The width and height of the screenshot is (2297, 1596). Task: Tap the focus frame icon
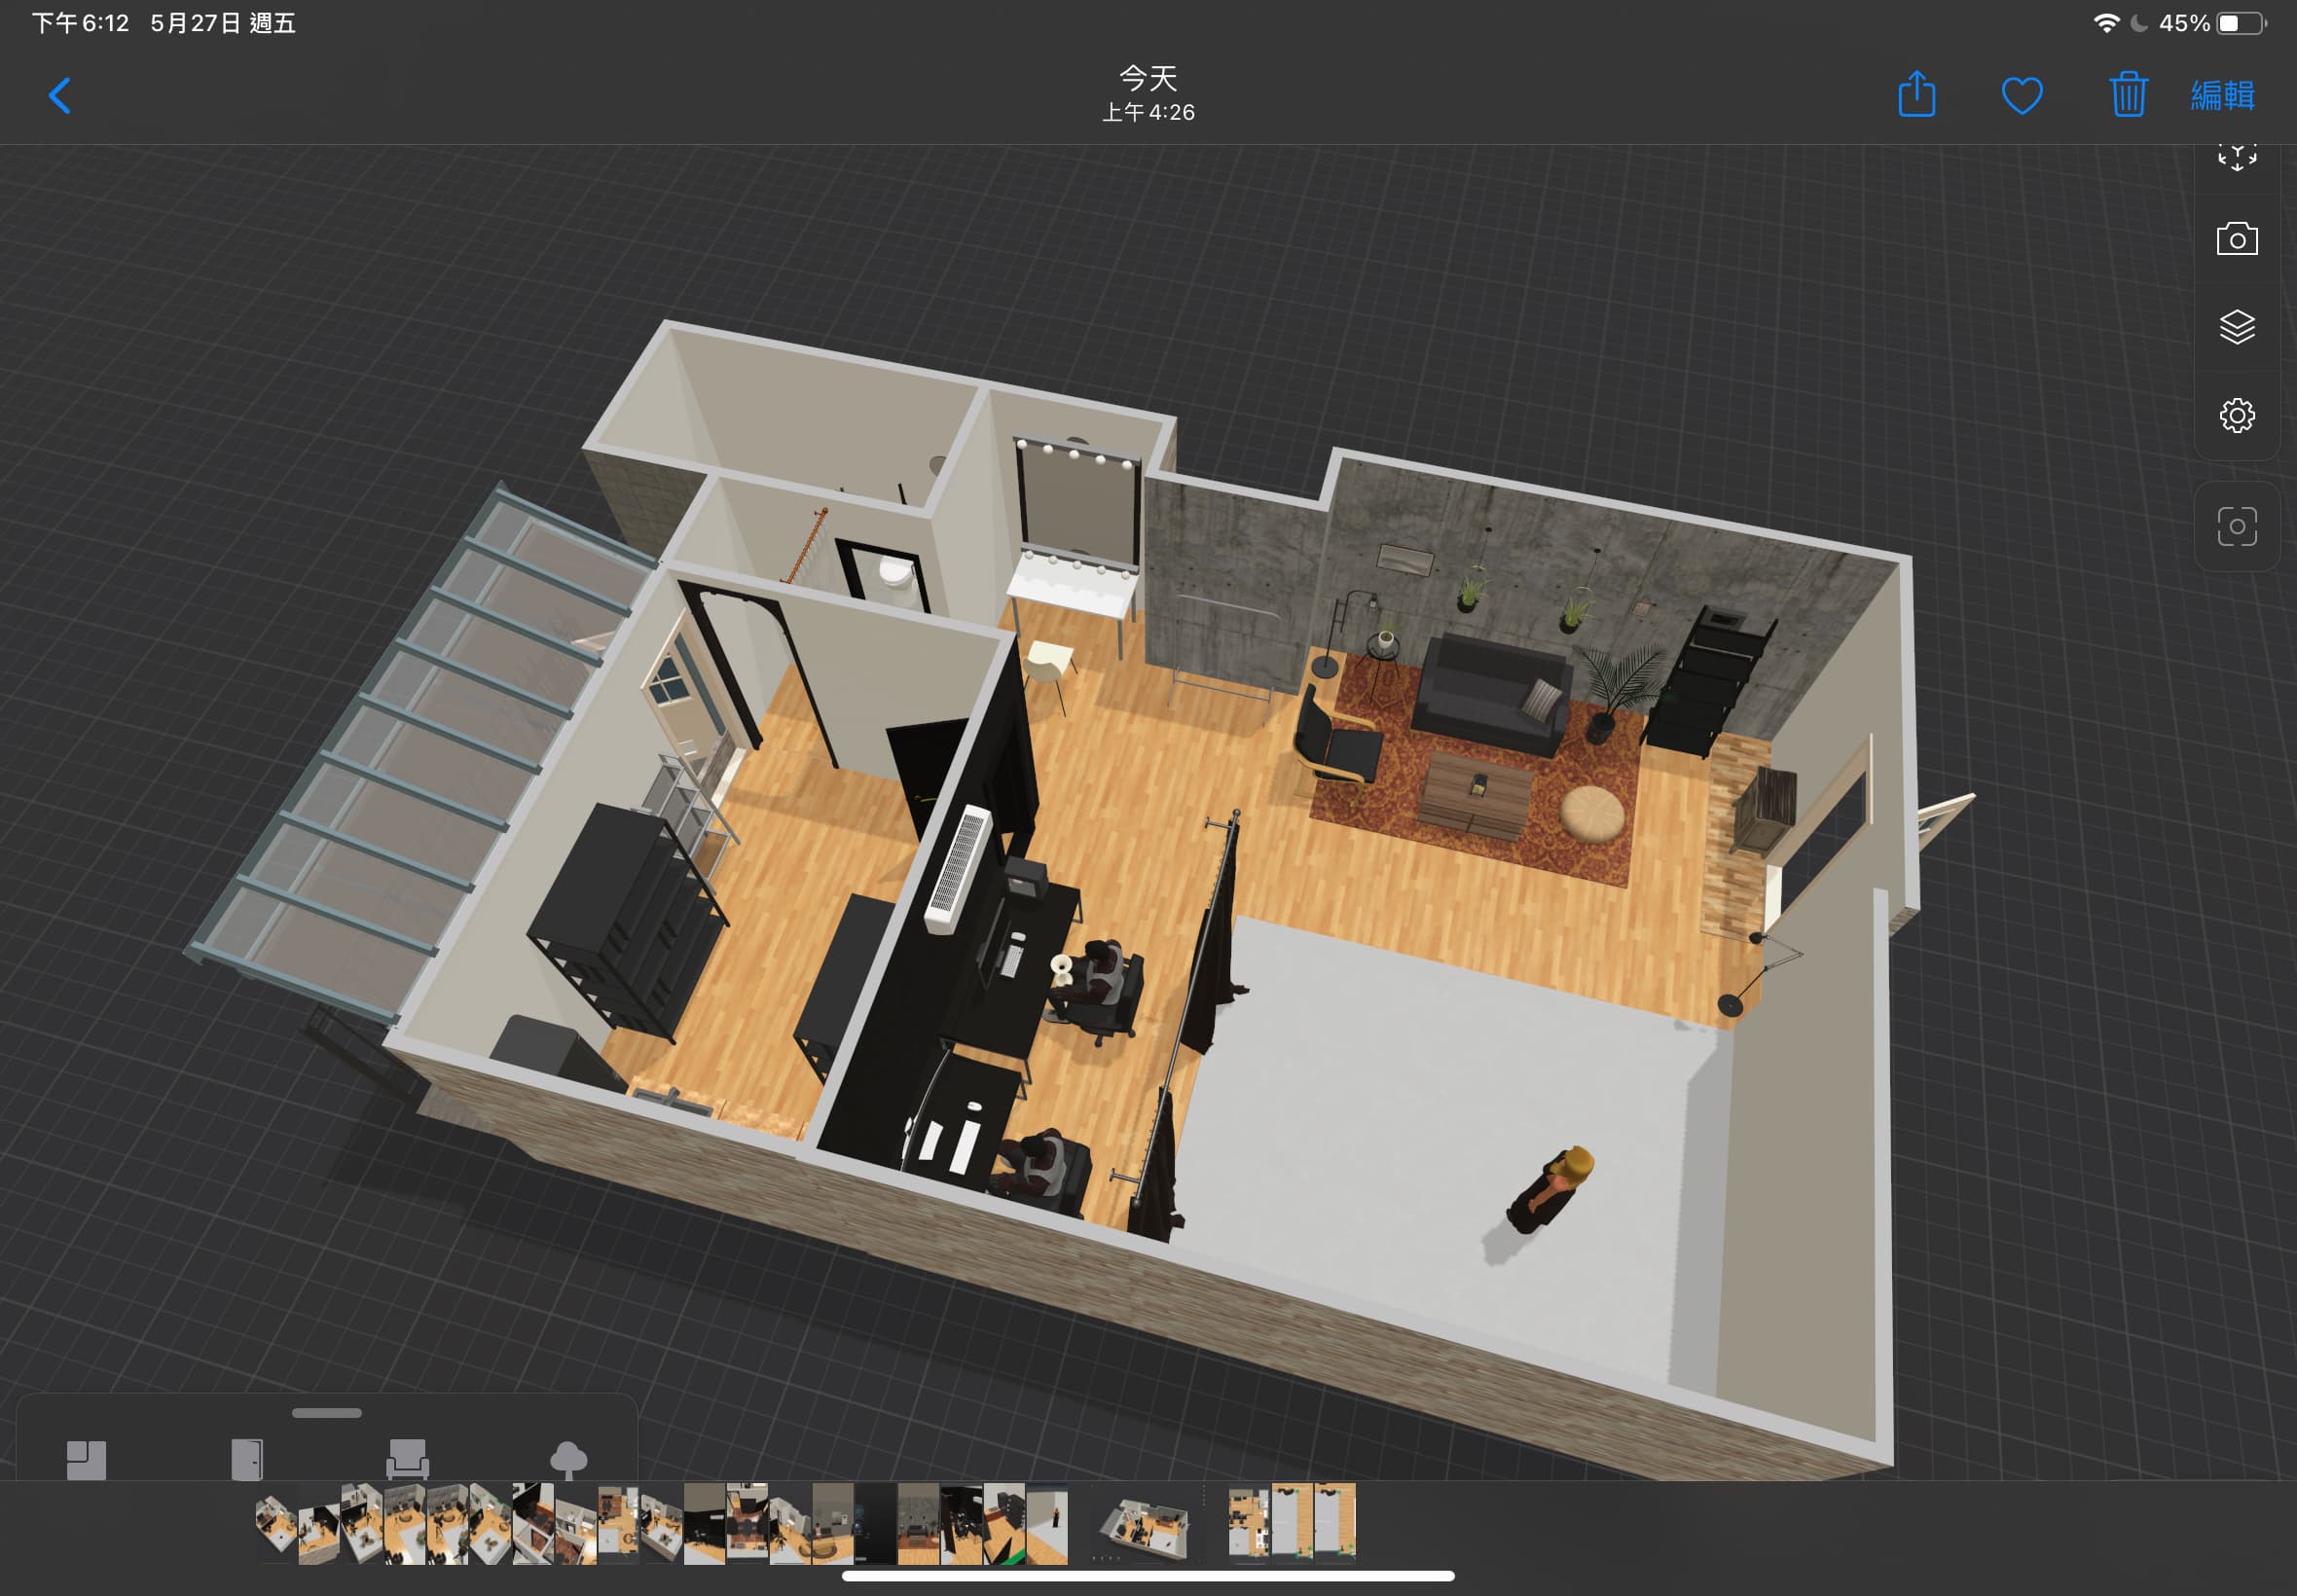(2236, 526)
